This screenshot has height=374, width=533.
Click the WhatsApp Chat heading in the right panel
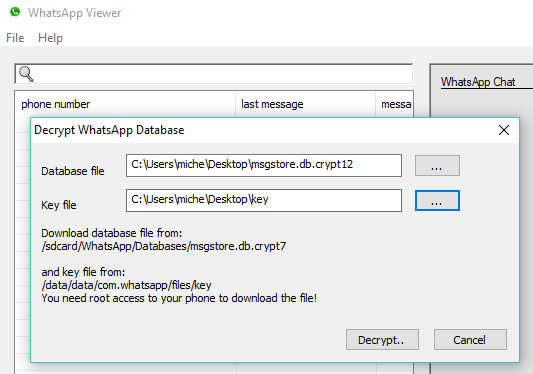(478, 82)
